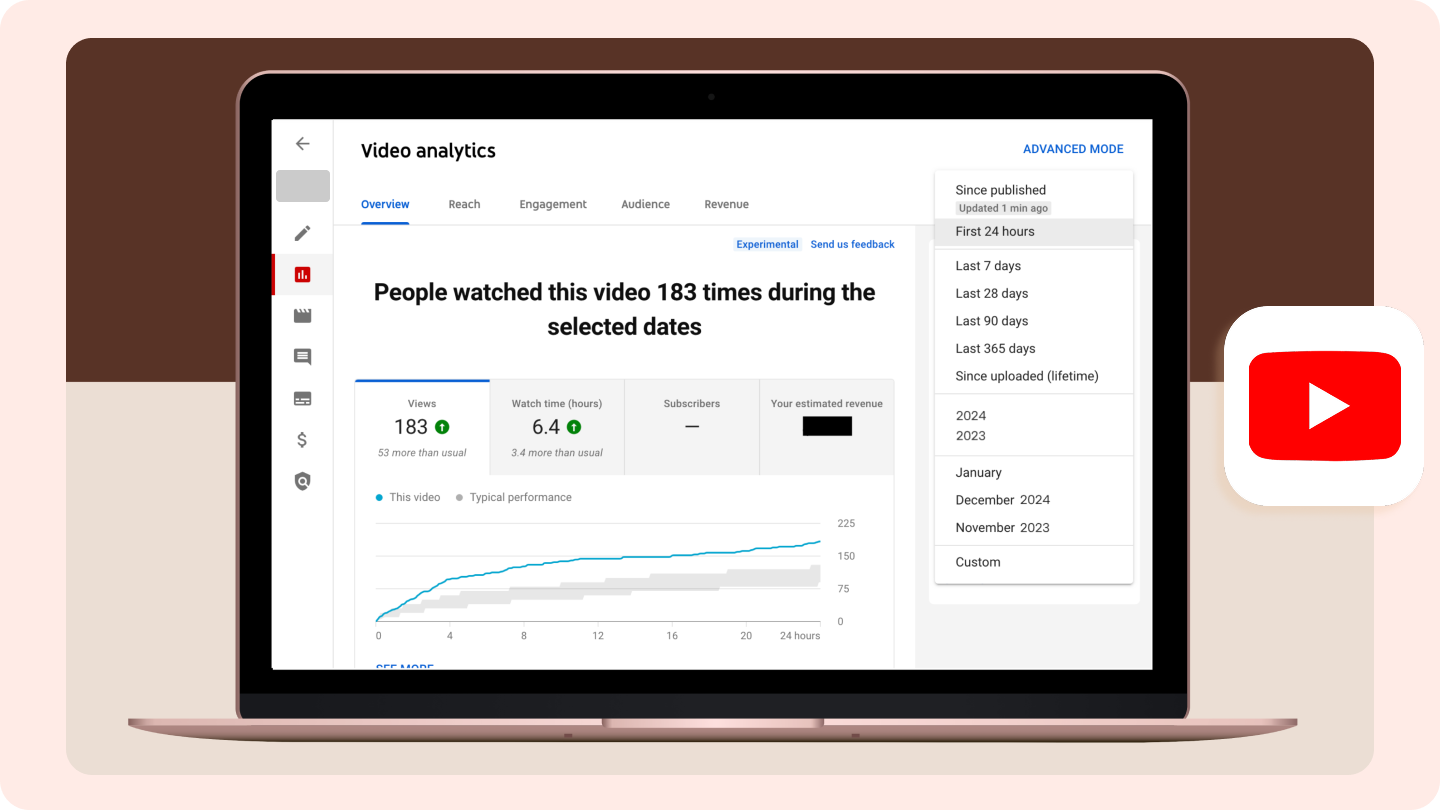Open Monetization via the dollar icon
This screenshot has width=1440, height=810.
(x=303, y=439)
